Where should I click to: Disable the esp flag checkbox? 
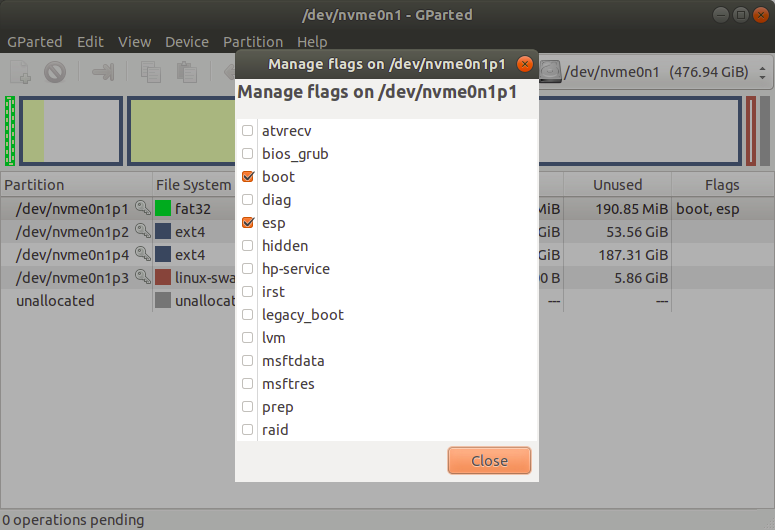click(x=248, y=223)
